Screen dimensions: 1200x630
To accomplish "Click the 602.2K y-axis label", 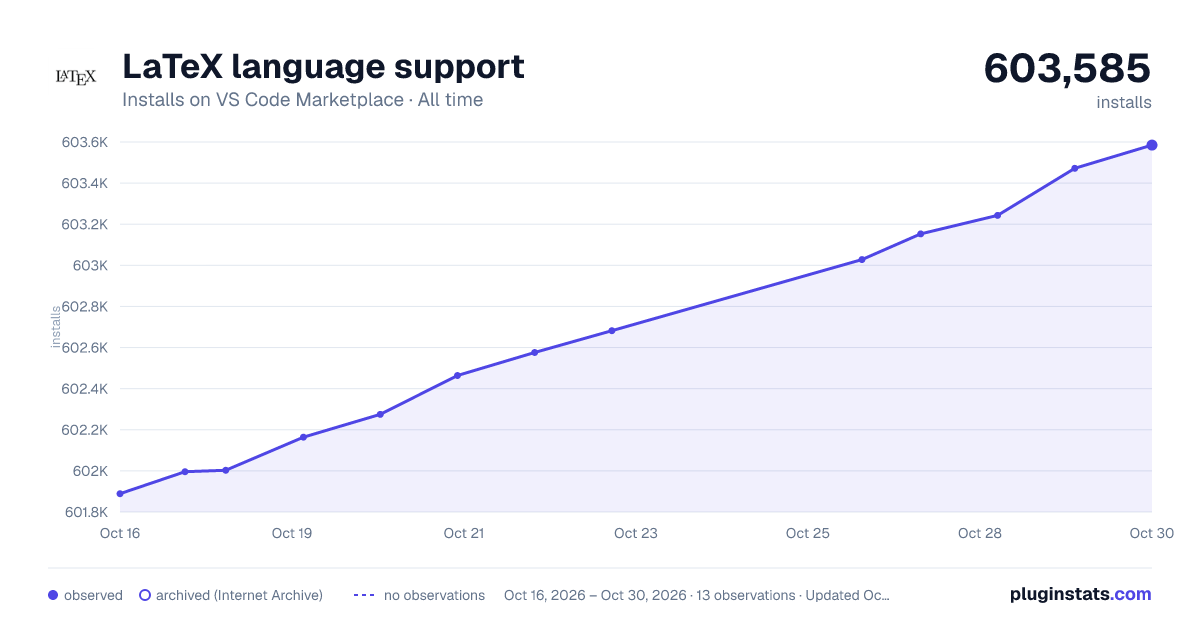I will [84, 430].
